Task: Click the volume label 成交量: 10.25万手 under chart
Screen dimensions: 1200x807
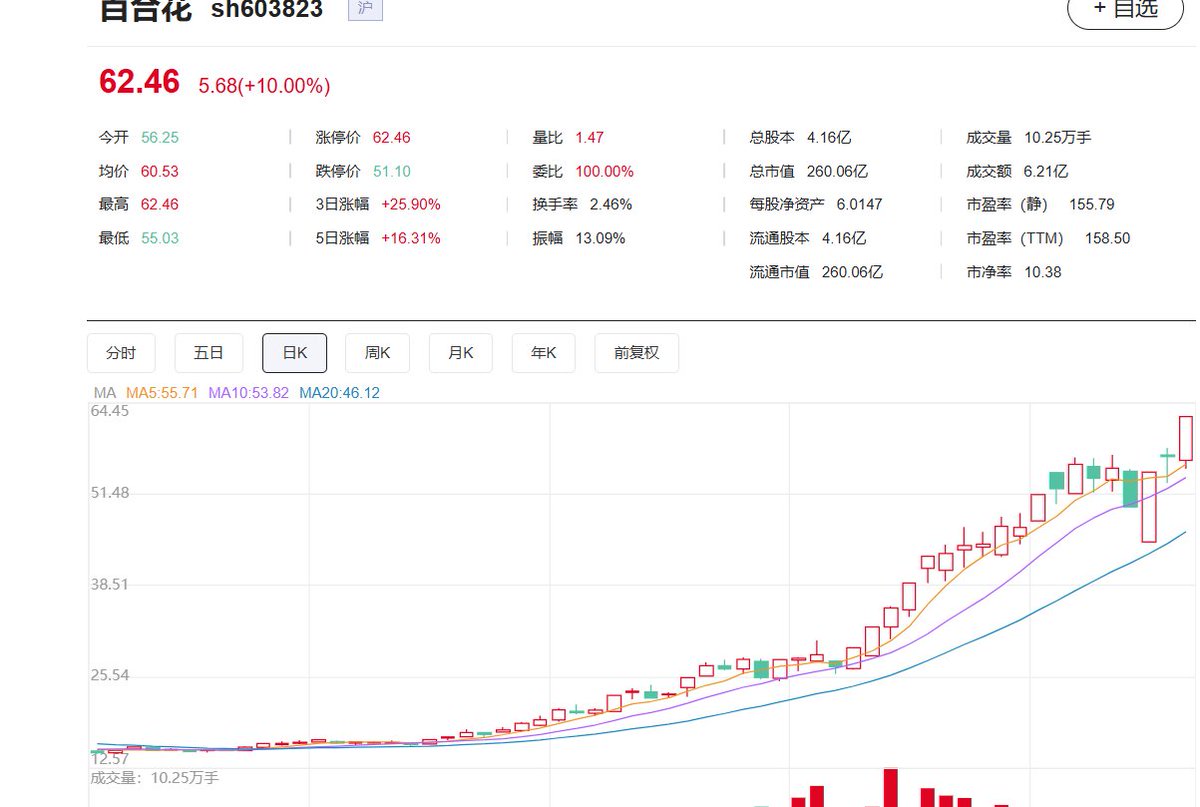Action: 154,778
